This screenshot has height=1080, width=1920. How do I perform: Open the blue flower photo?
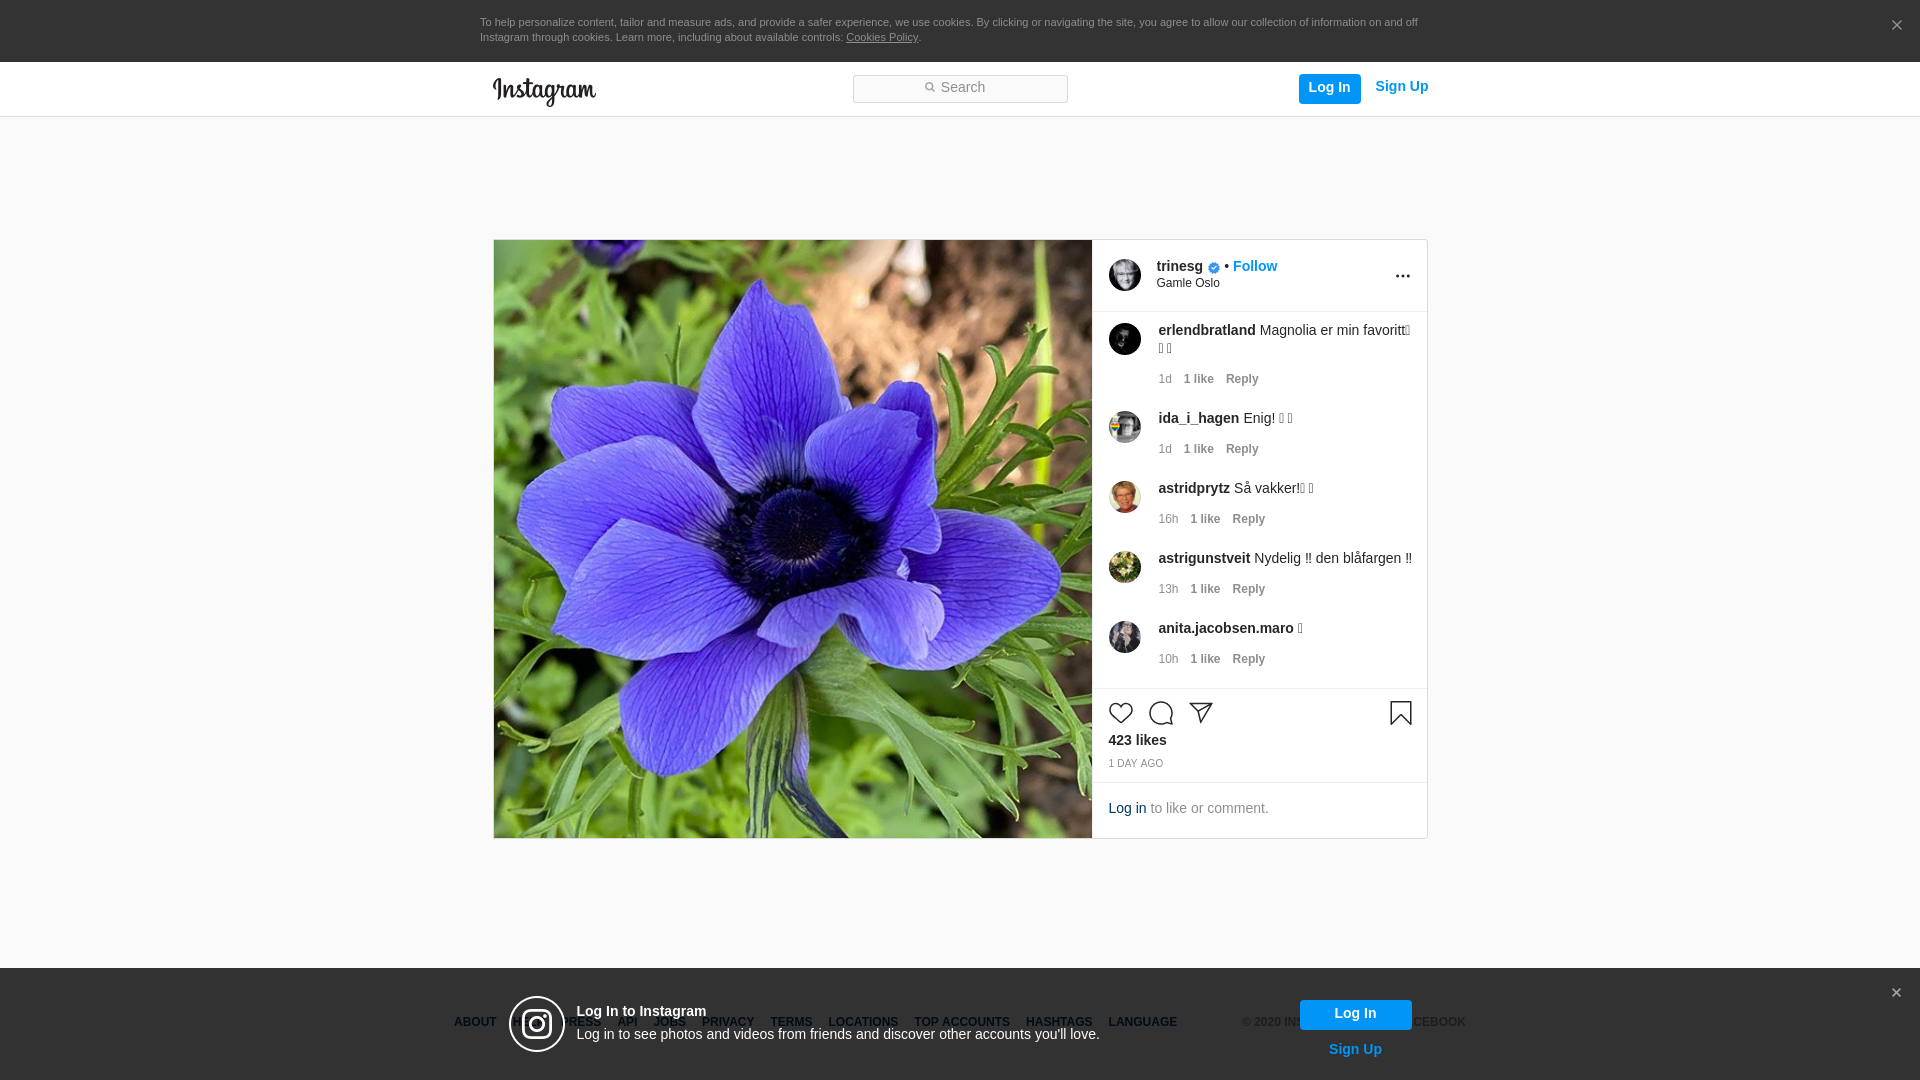click(793, 539)
